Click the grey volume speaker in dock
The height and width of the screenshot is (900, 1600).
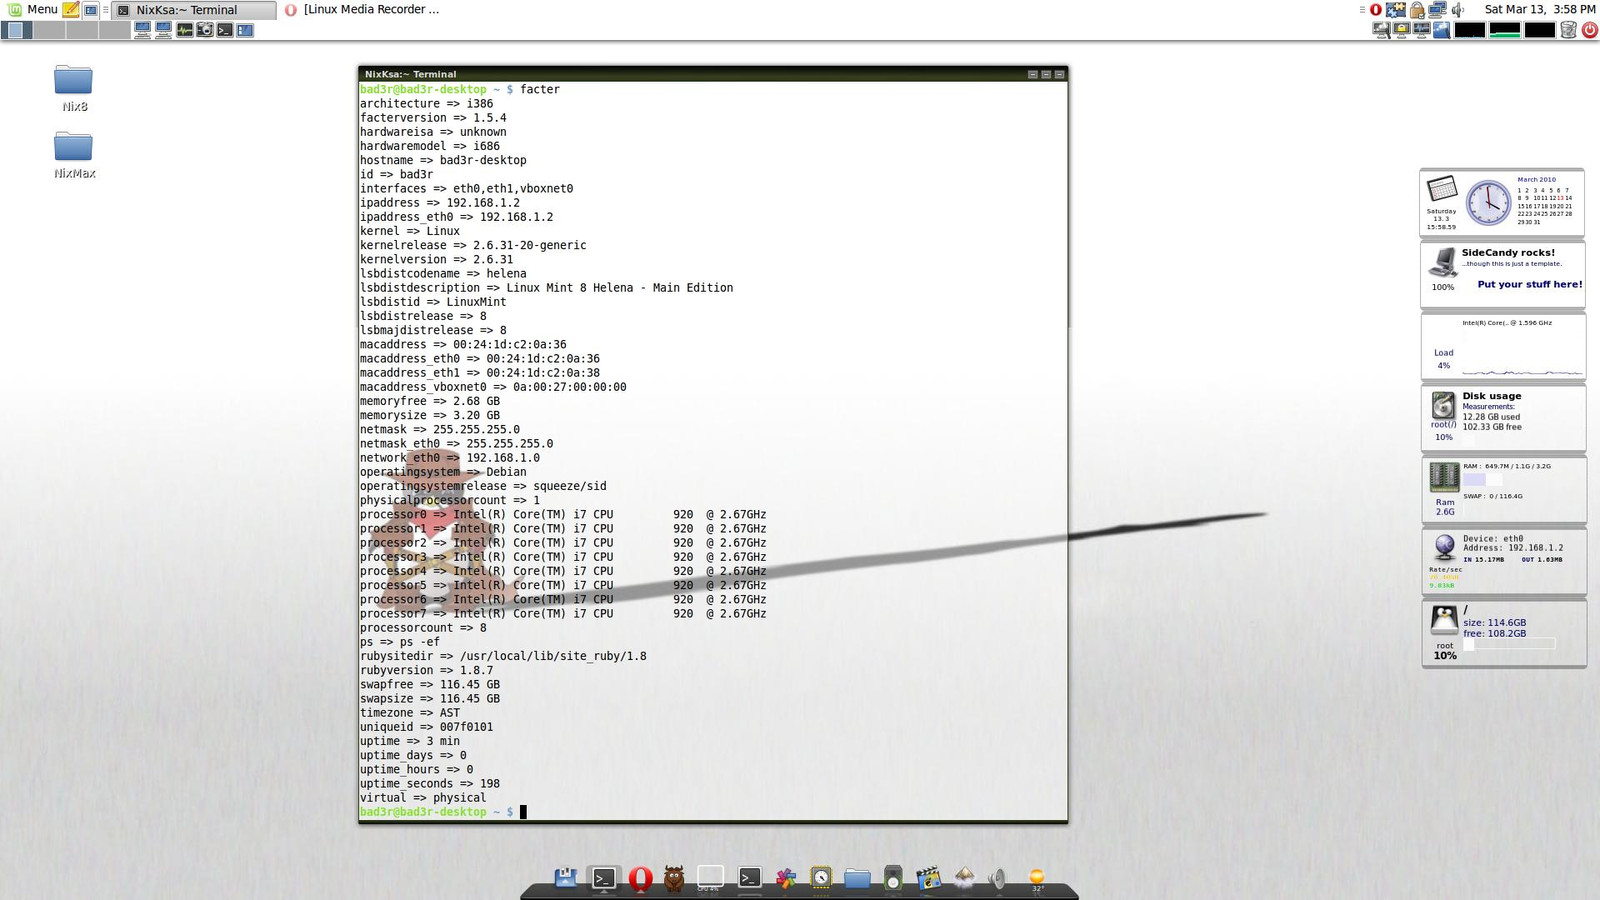pyautogui.click(x=998, y=878)
